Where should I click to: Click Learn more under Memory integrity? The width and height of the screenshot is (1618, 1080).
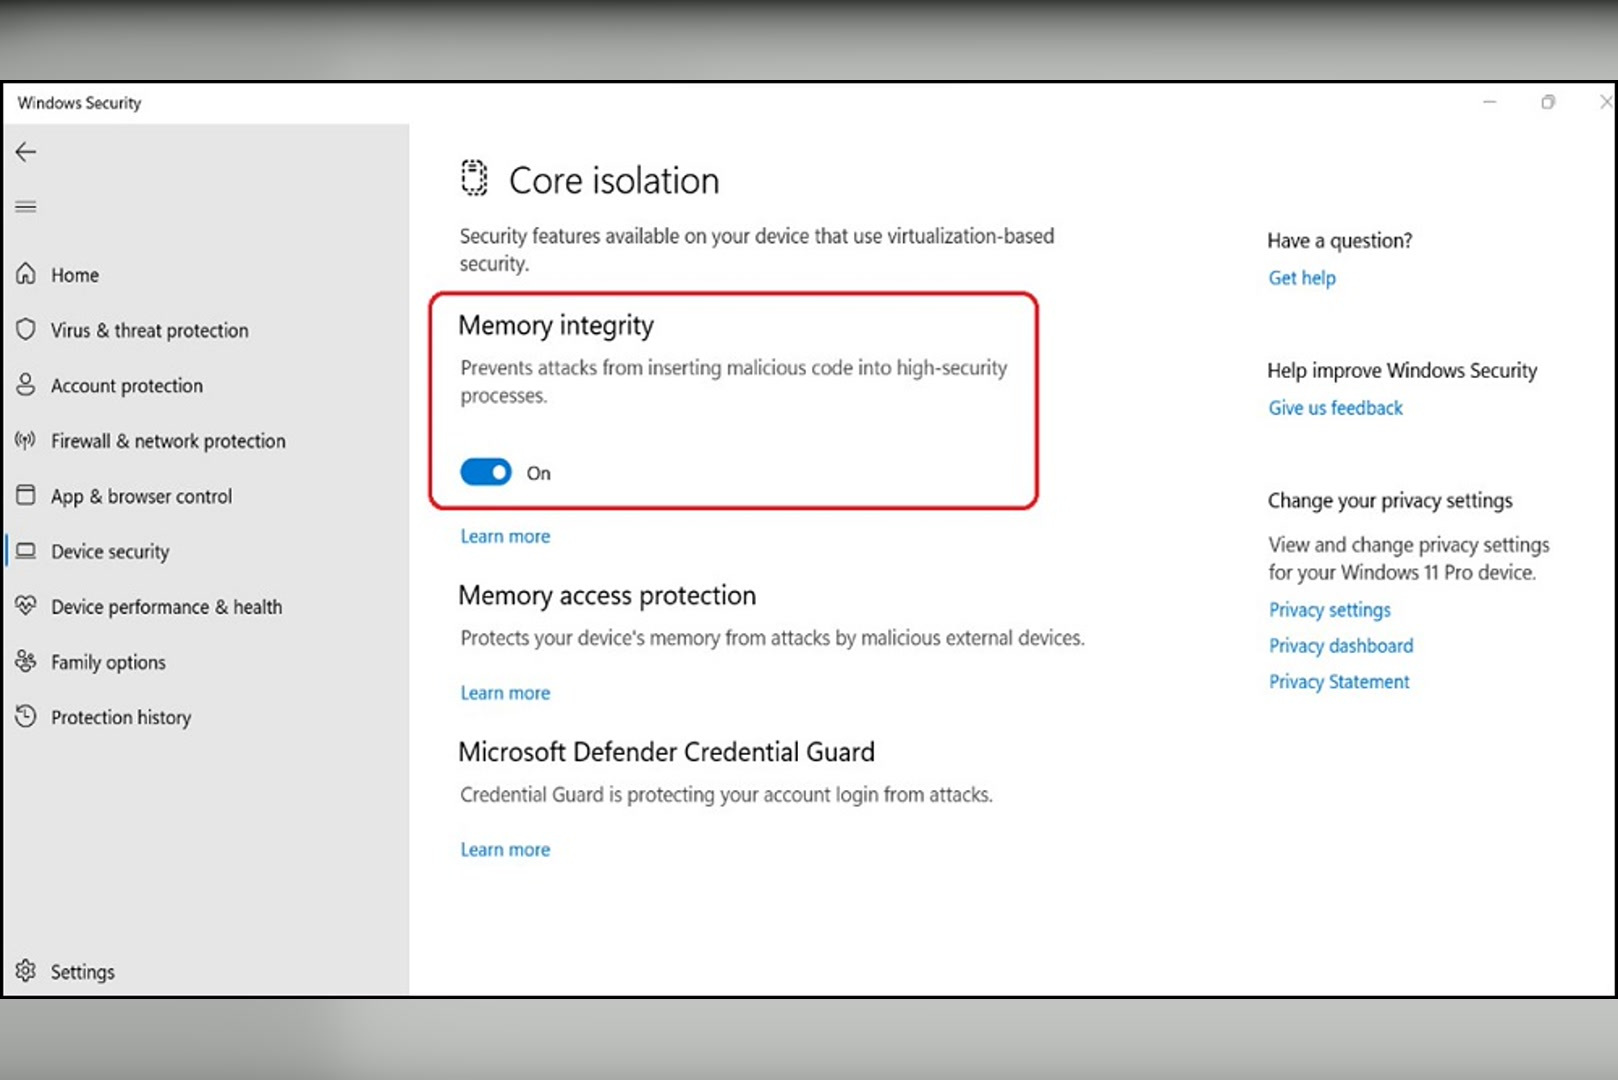click(x=505, y=536)
